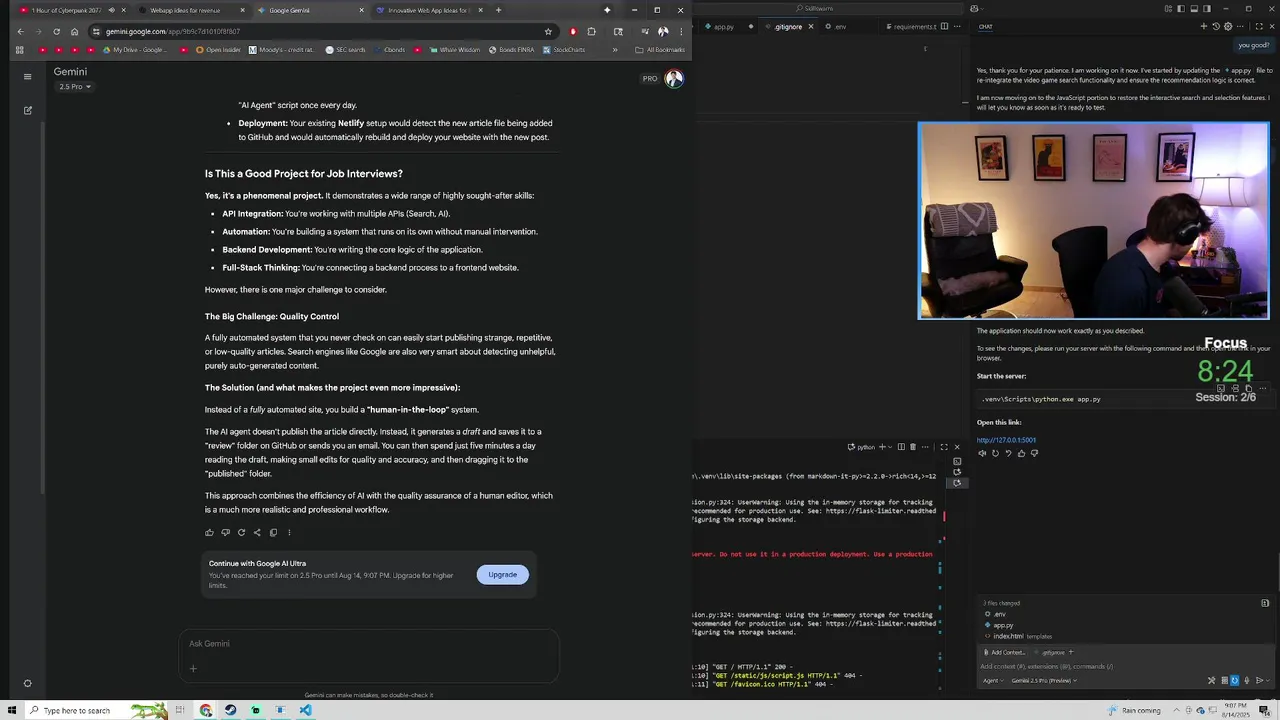
Task: Toggle the bottom panel layout icon
Action: tap(1192, 8)
